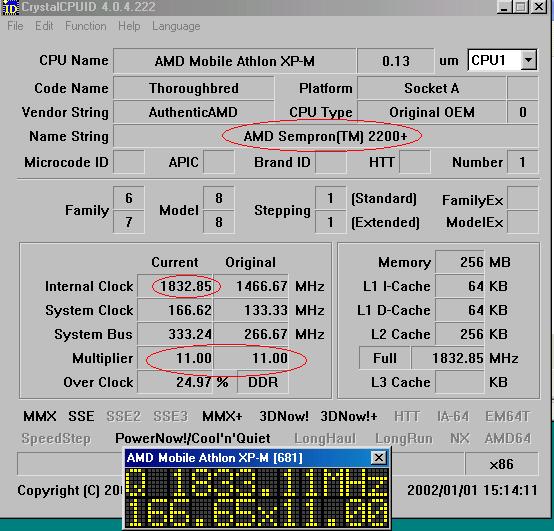Click the 0.13 process size value
This screenshot has width=554, height=531.
pyautogui.click(x=396, y=61)
